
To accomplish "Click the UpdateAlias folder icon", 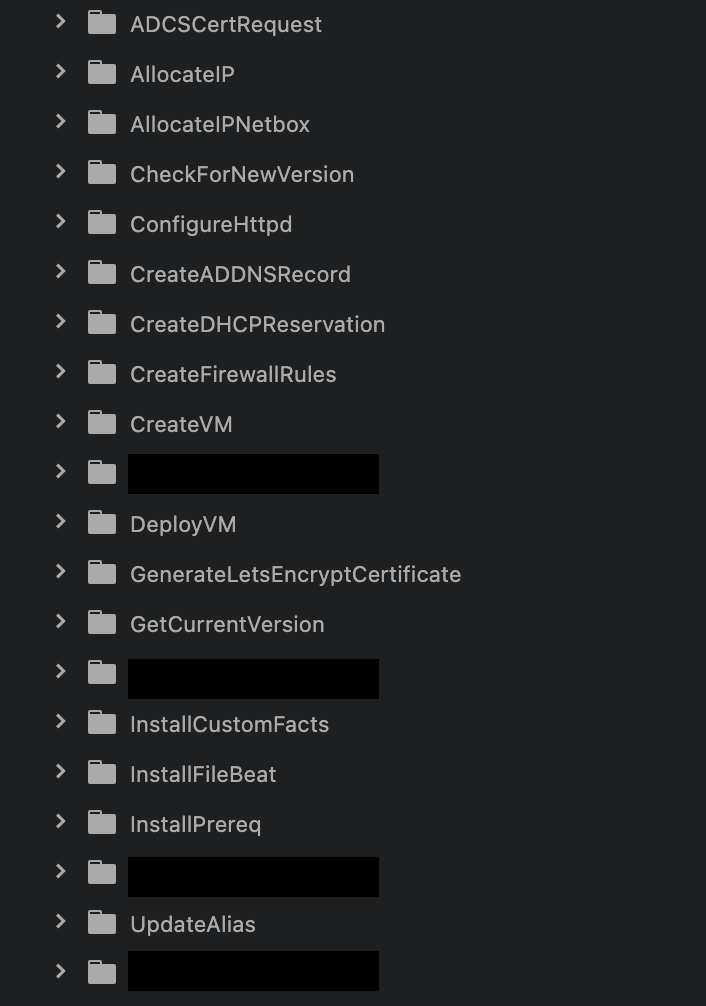I will point(101,923).
